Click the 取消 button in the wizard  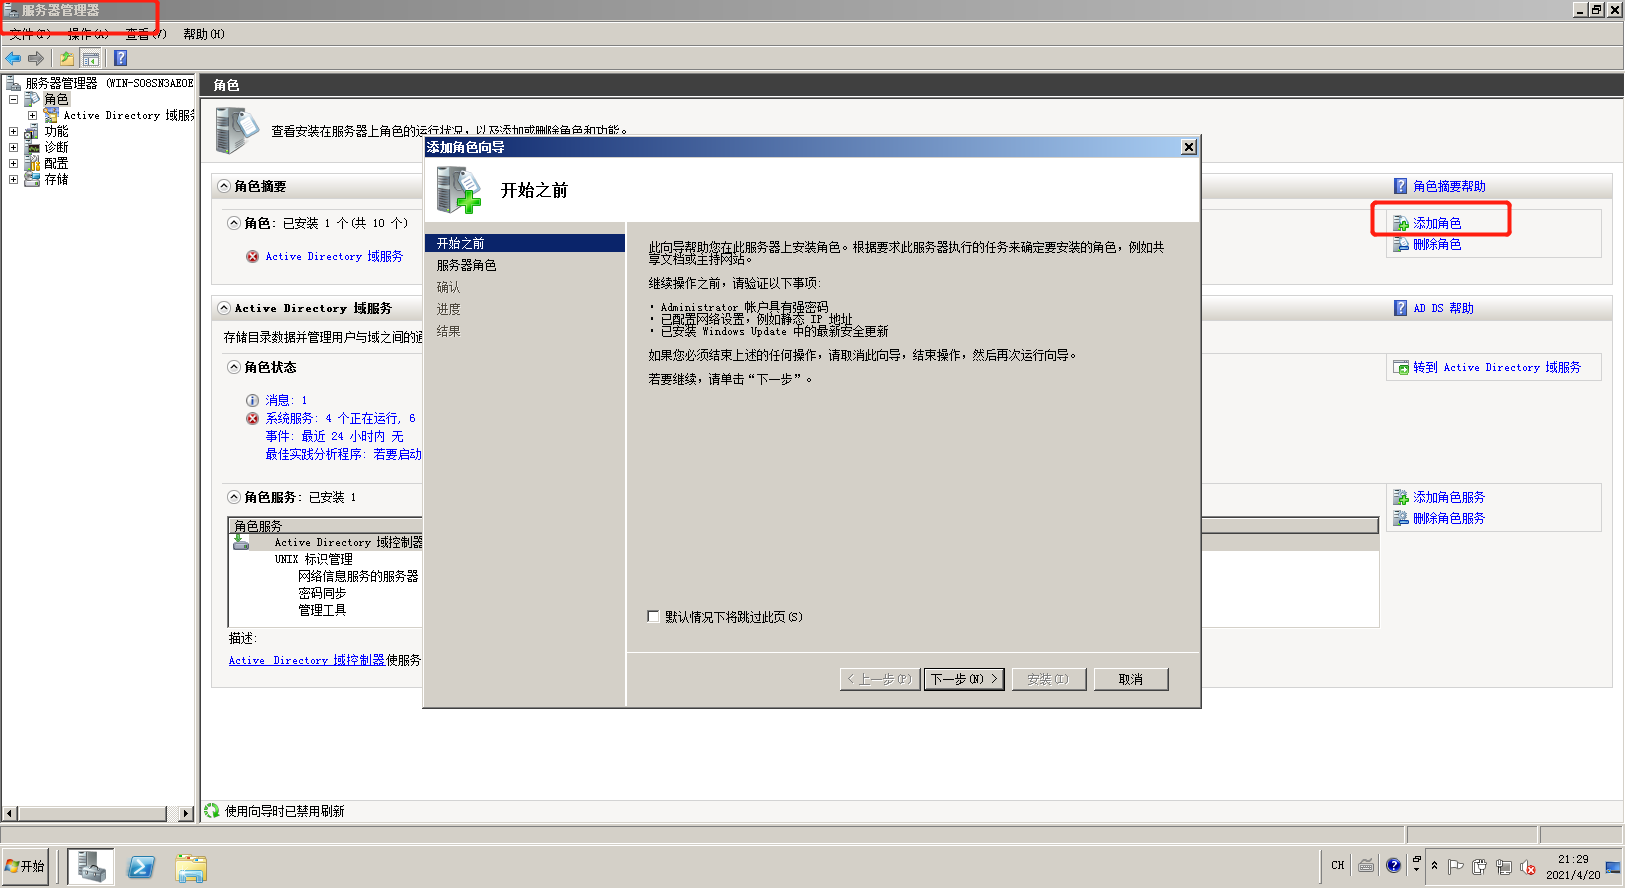click(1130, 679)
